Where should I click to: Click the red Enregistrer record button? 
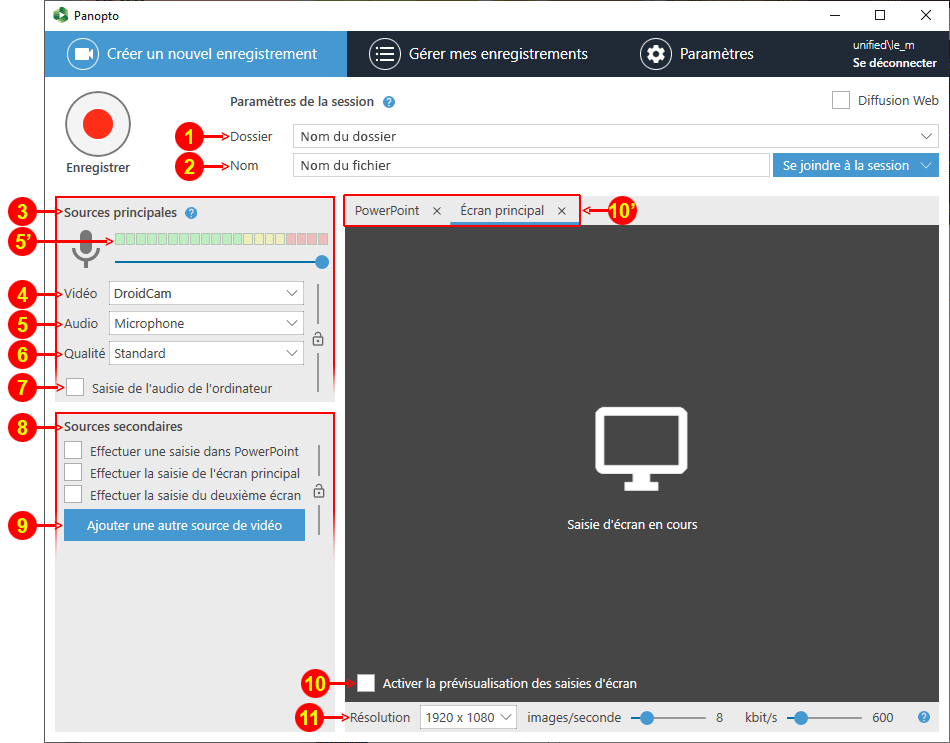pos(98,124)
